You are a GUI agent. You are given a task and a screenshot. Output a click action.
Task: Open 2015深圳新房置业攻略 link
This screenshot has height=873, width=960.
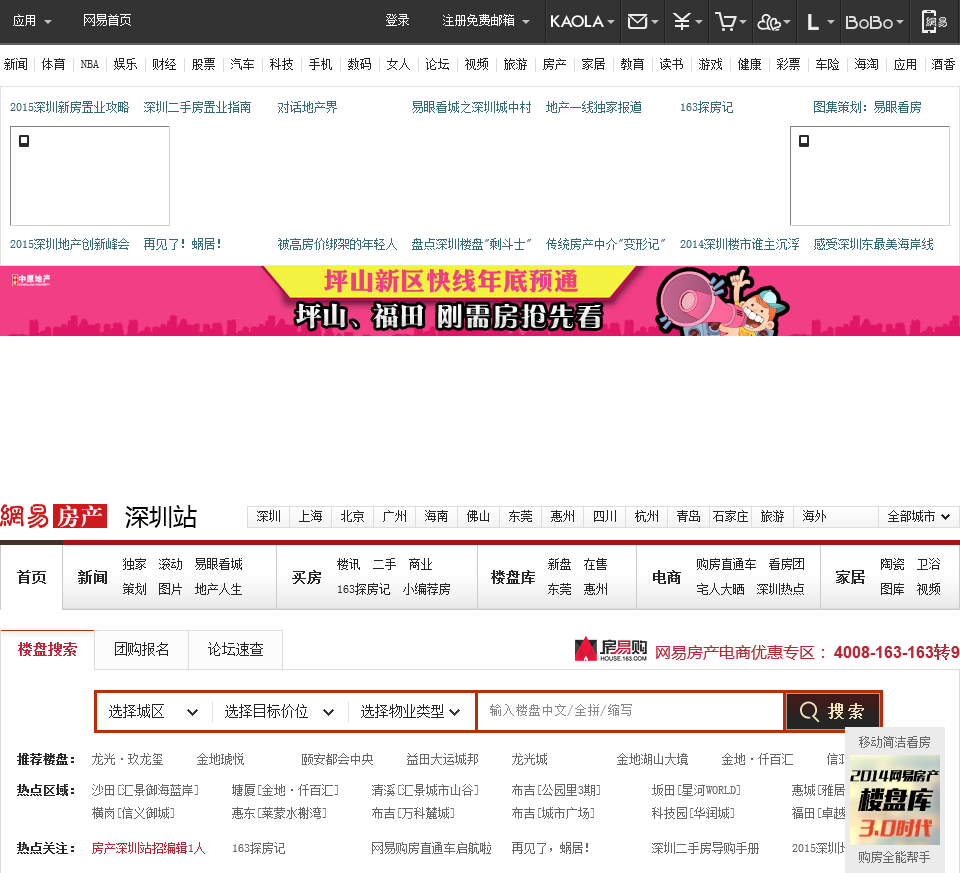pos(69,107)
